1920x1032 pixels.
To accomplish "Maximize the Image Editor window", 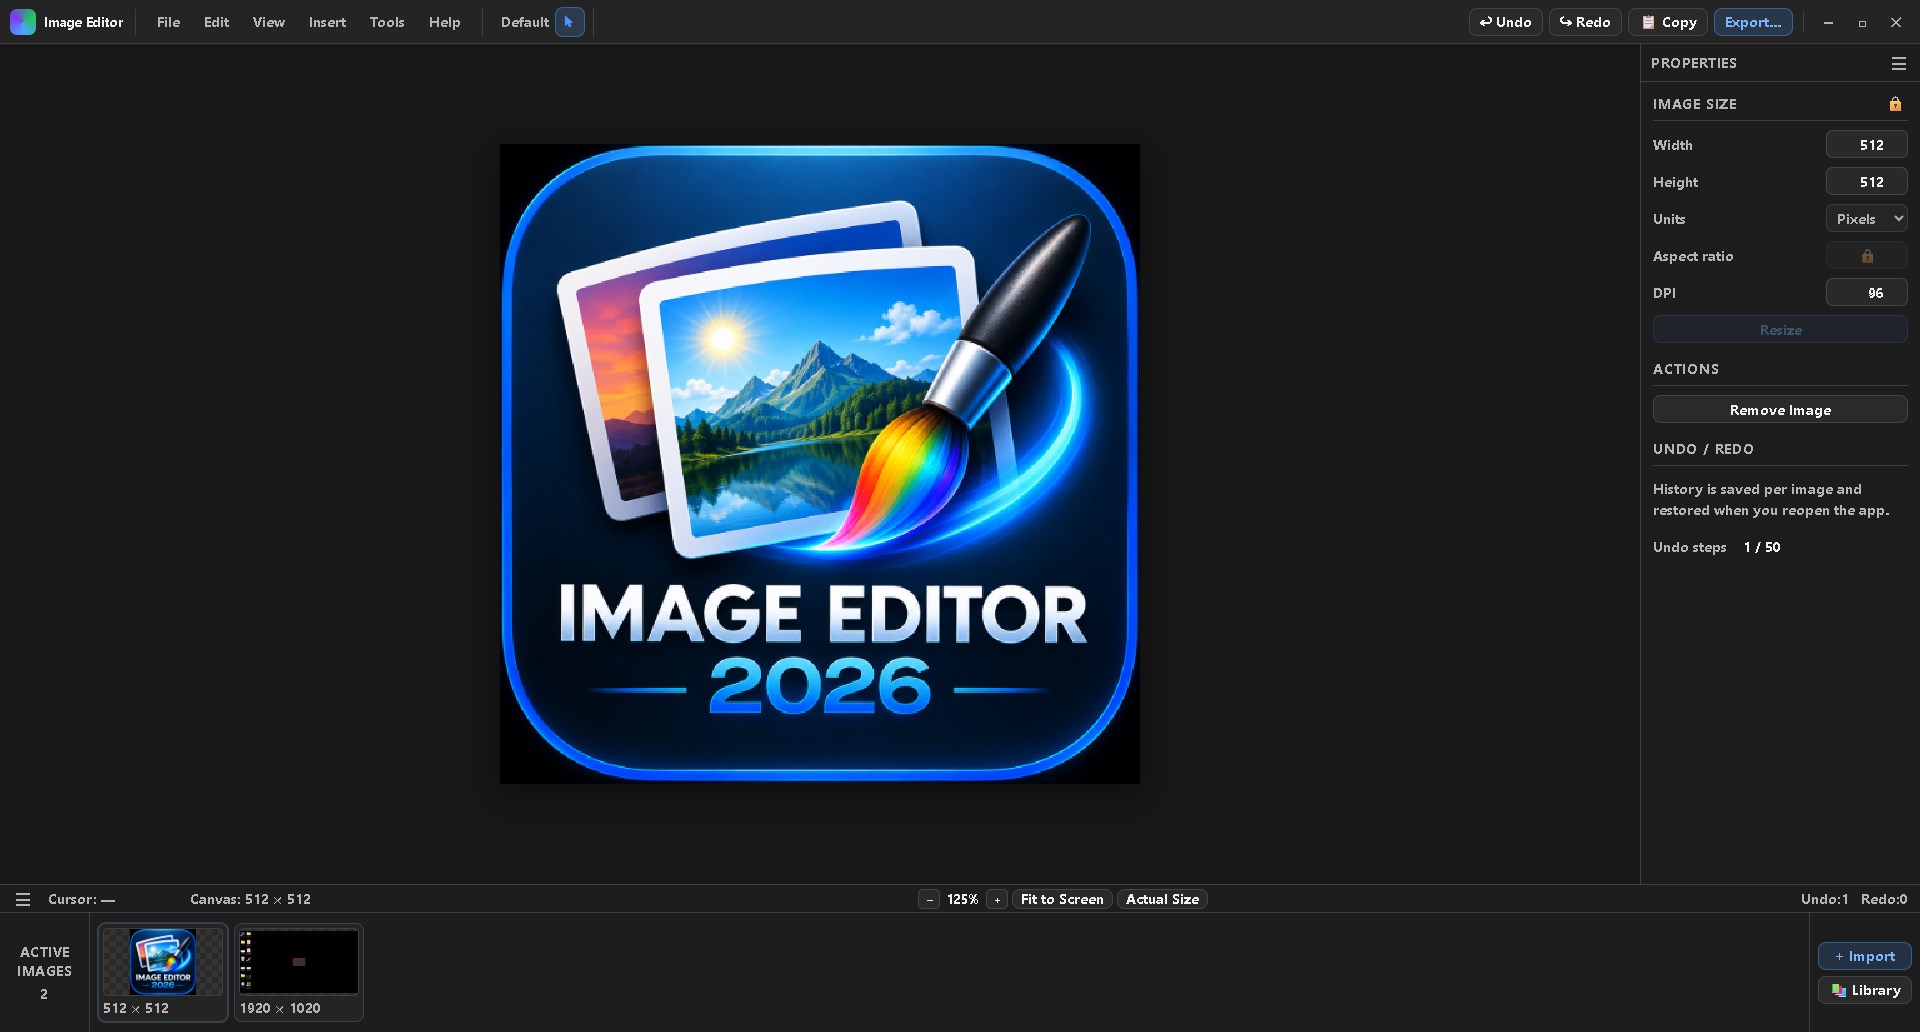I will [x=1862, y=22].
